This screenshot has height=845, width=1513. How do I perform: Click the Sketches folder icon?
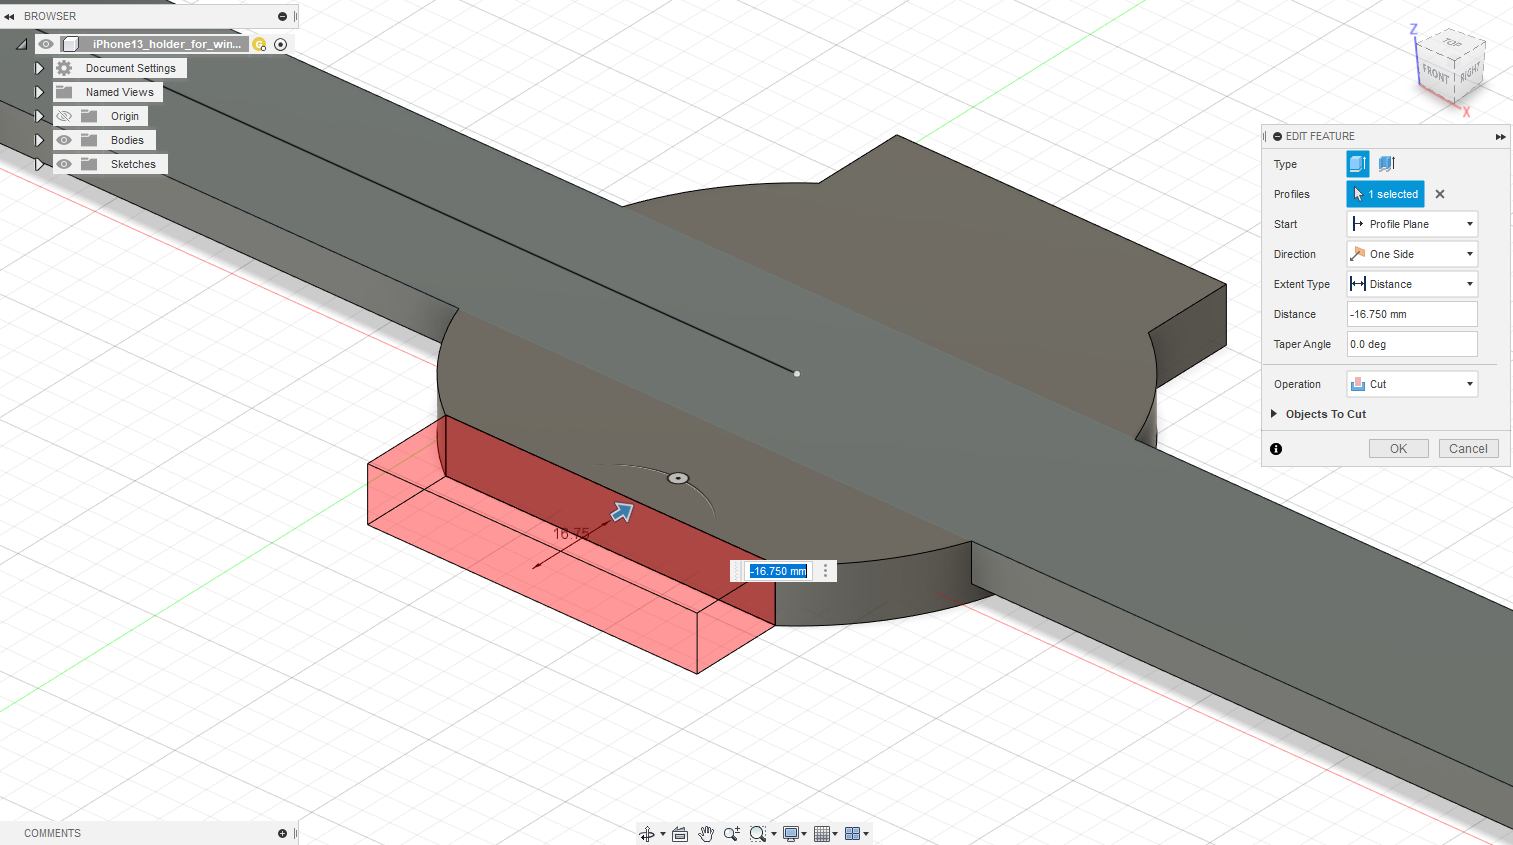click(89, 164)
